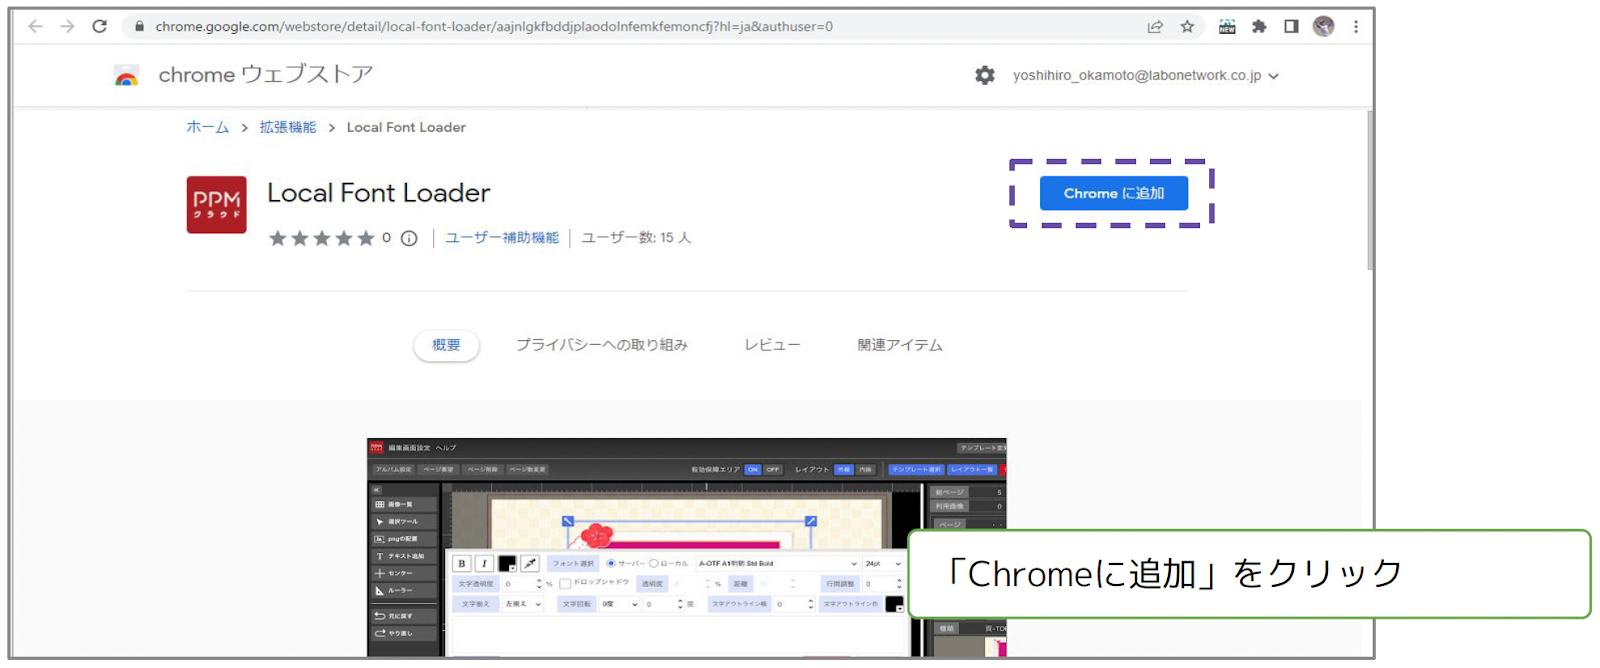Screen dimensions: 1600x668
Task: Open the 拡張機能 breadcrumb link
Action: [288, 127]
